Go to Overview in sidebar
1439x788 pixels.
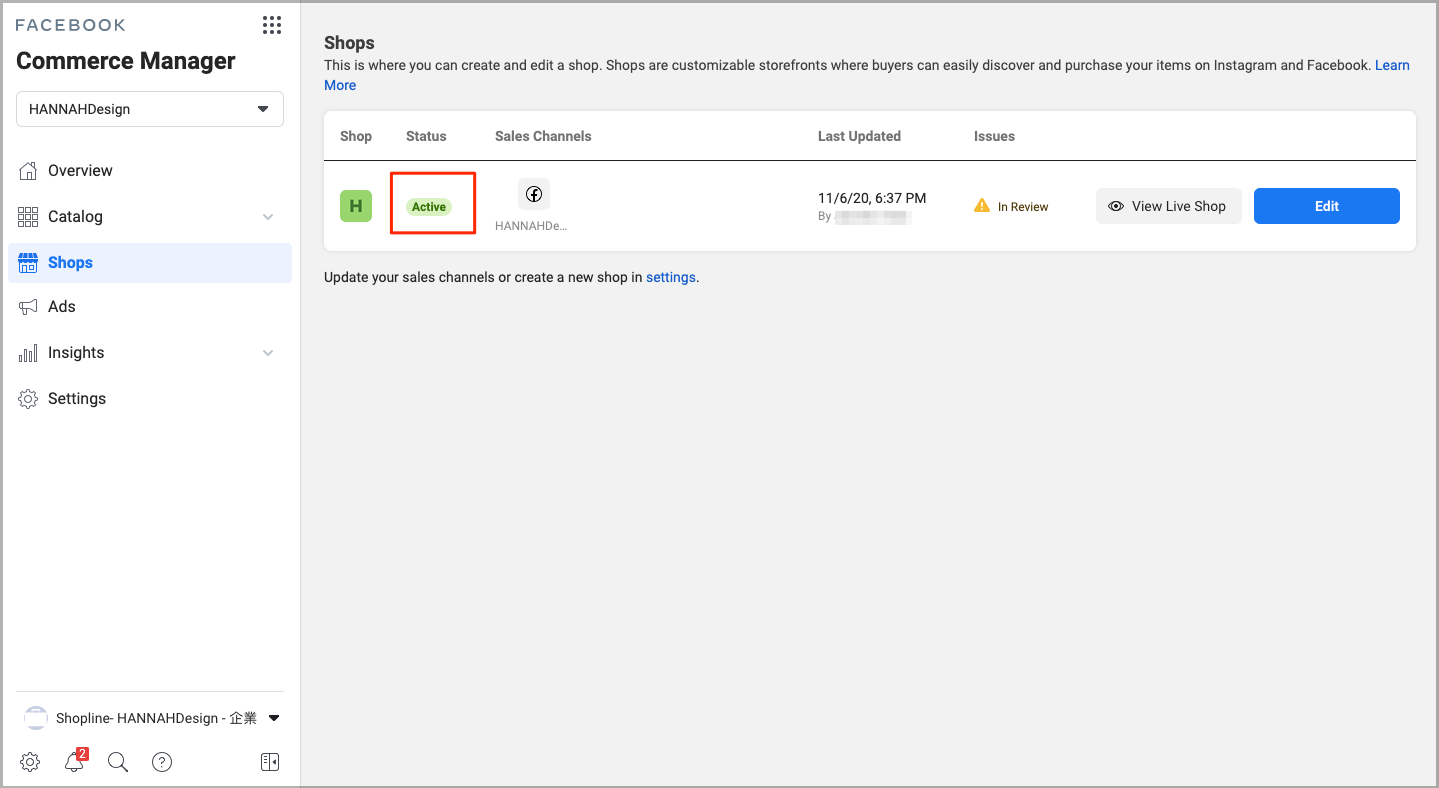150,171
